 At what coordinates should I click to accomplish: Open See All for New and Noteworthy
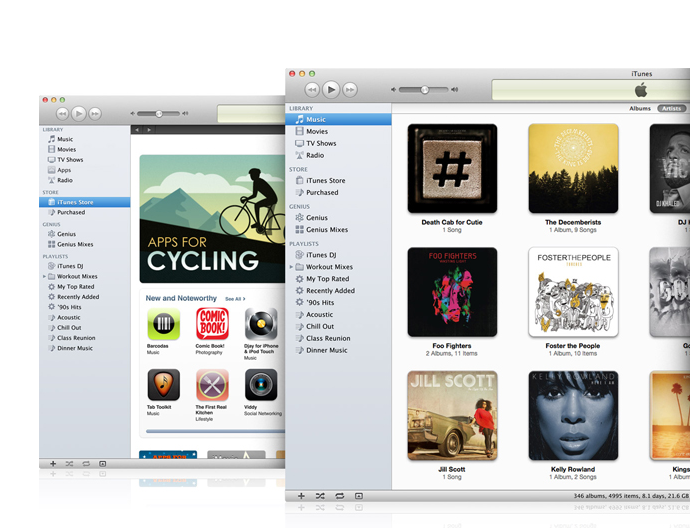coord(235,299)
